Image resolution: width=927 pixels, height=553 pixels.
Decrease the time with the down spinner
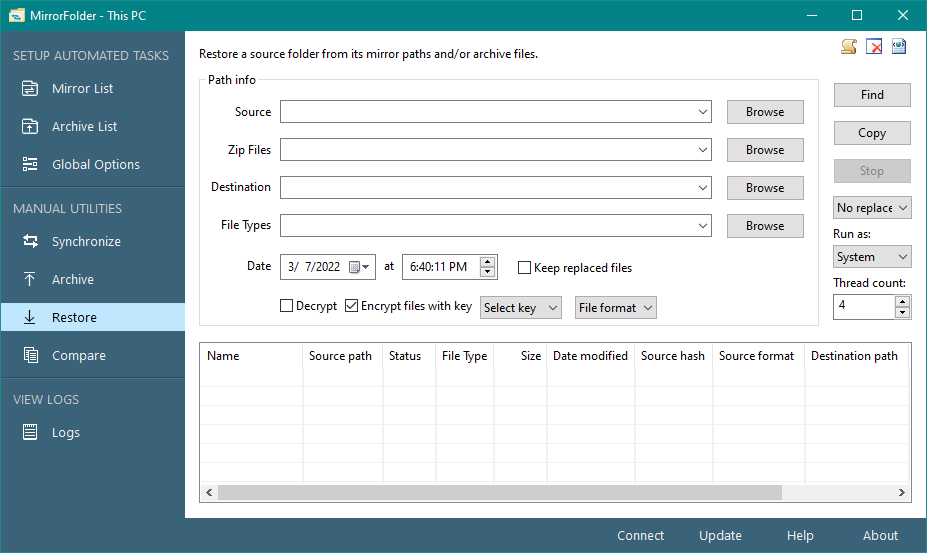487,272
